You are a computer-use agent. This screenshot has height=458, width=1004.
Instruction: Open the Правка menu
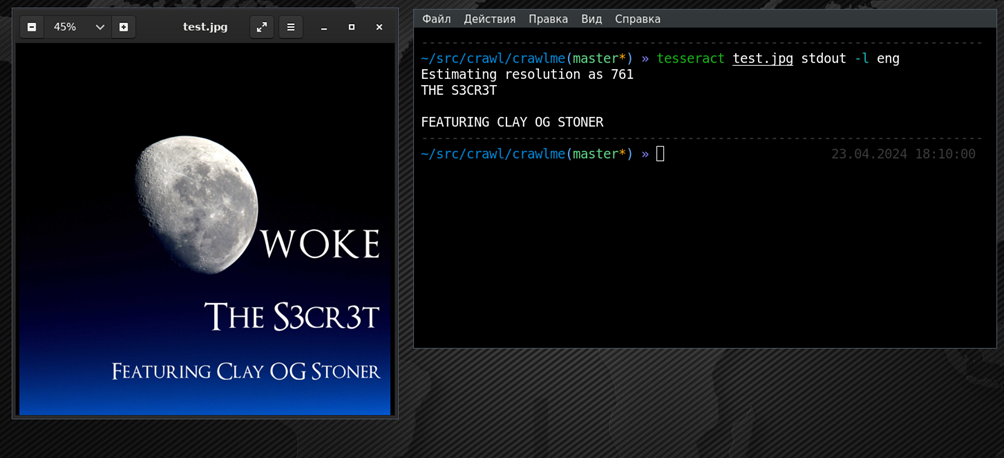[x=548, y=19]
